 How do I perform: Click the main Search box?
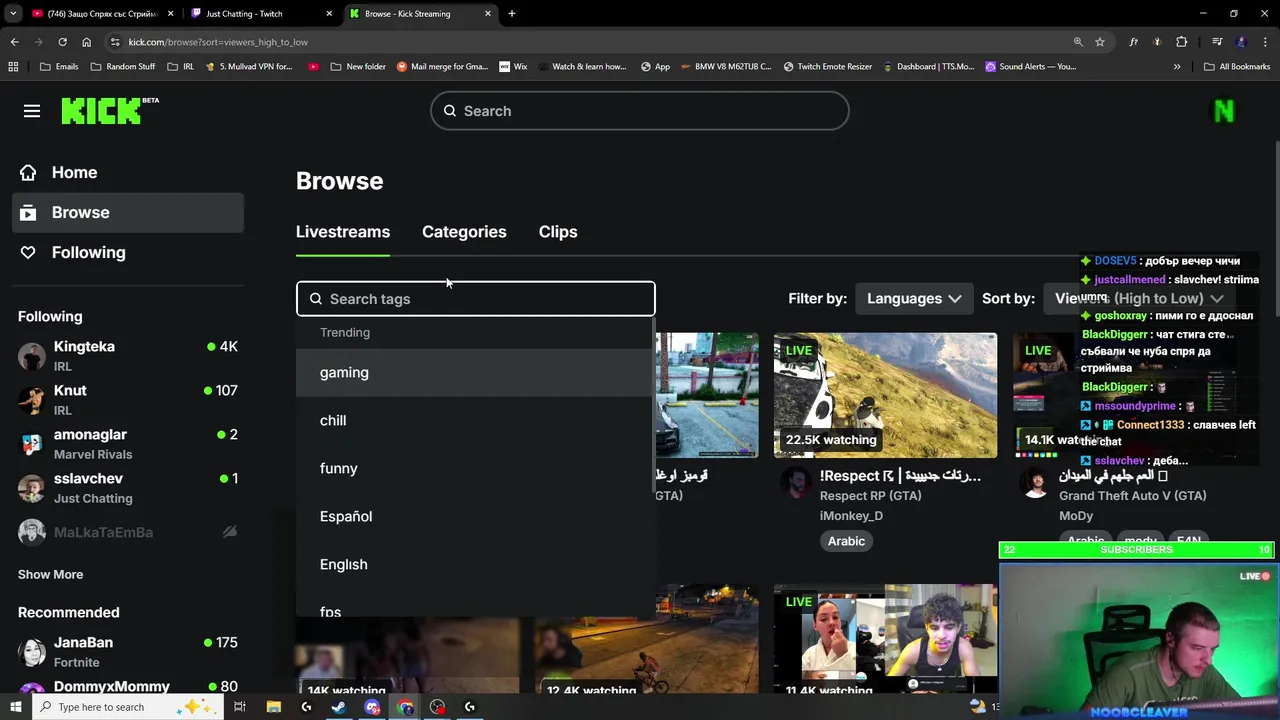coord(640,111)
